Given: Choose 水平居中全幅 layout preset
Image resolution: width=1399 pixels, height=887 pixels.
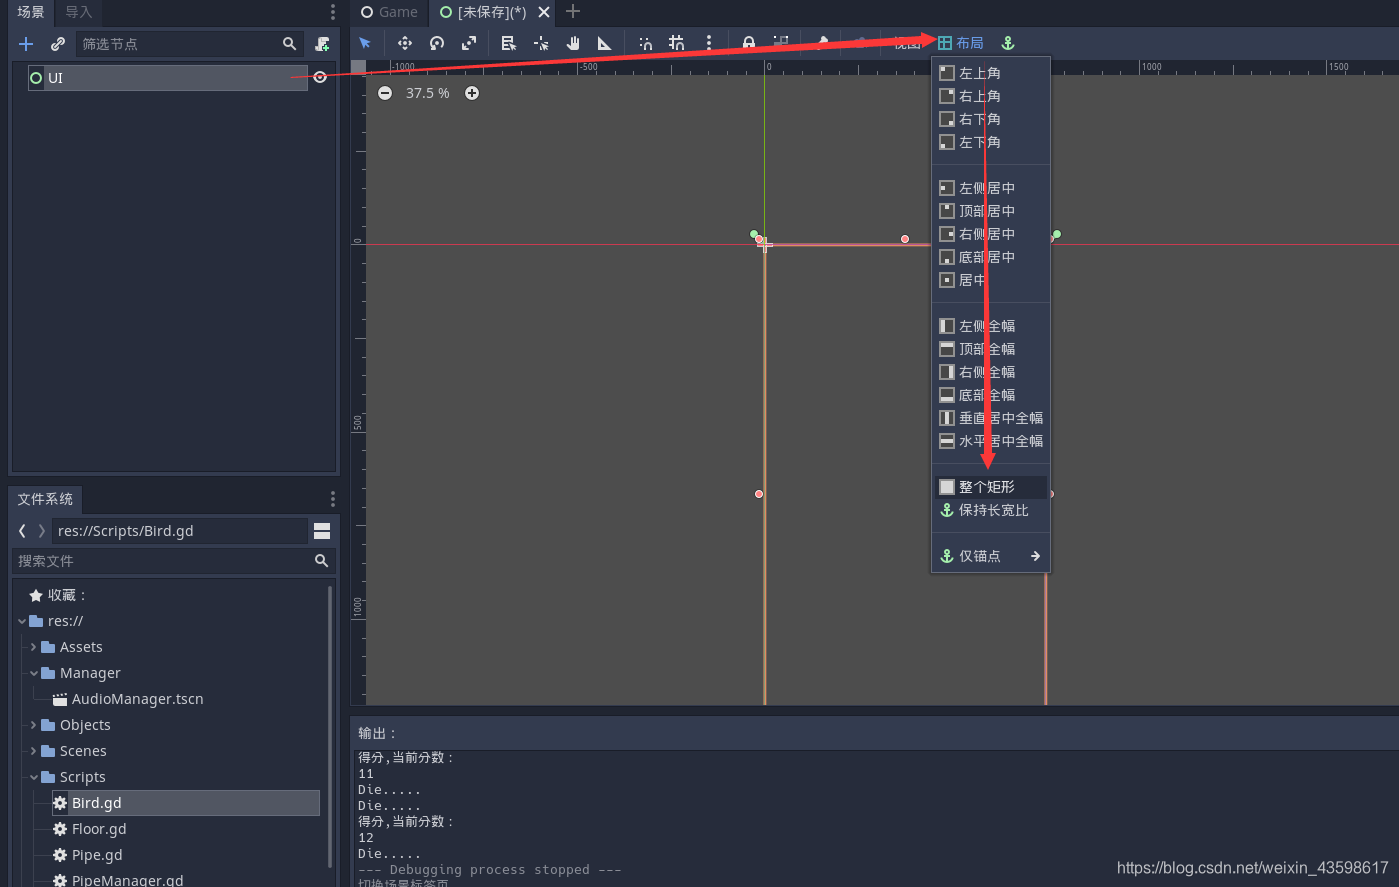Looking at the screenshot, I should coord(991,441).
